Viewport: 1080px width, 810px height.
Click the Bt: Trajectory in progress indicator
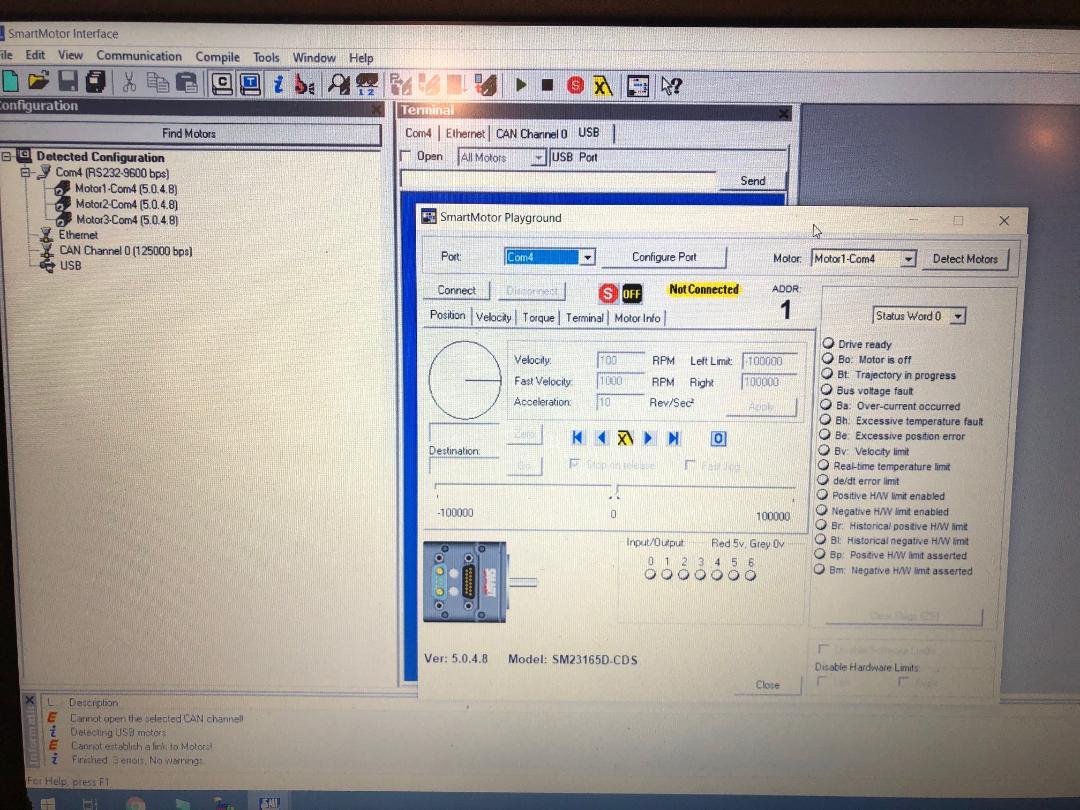827,373
